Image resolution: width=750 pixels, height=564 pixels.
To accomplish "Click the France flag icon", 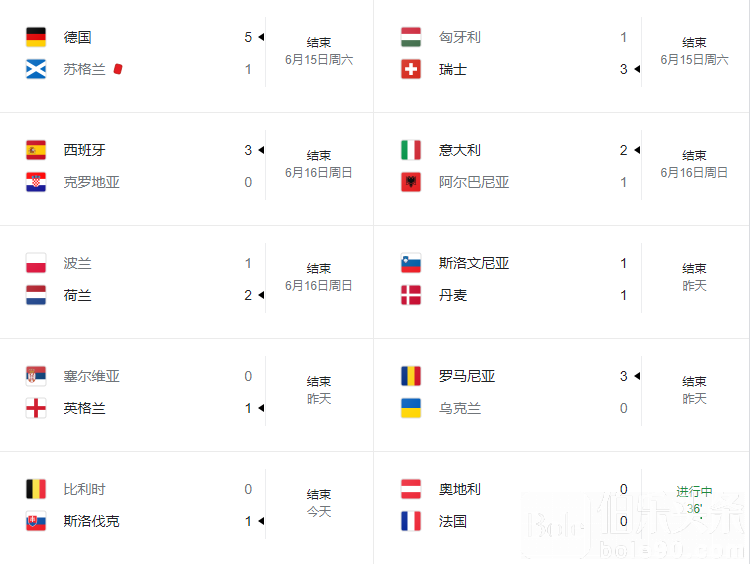I will (x=411, y=521).
